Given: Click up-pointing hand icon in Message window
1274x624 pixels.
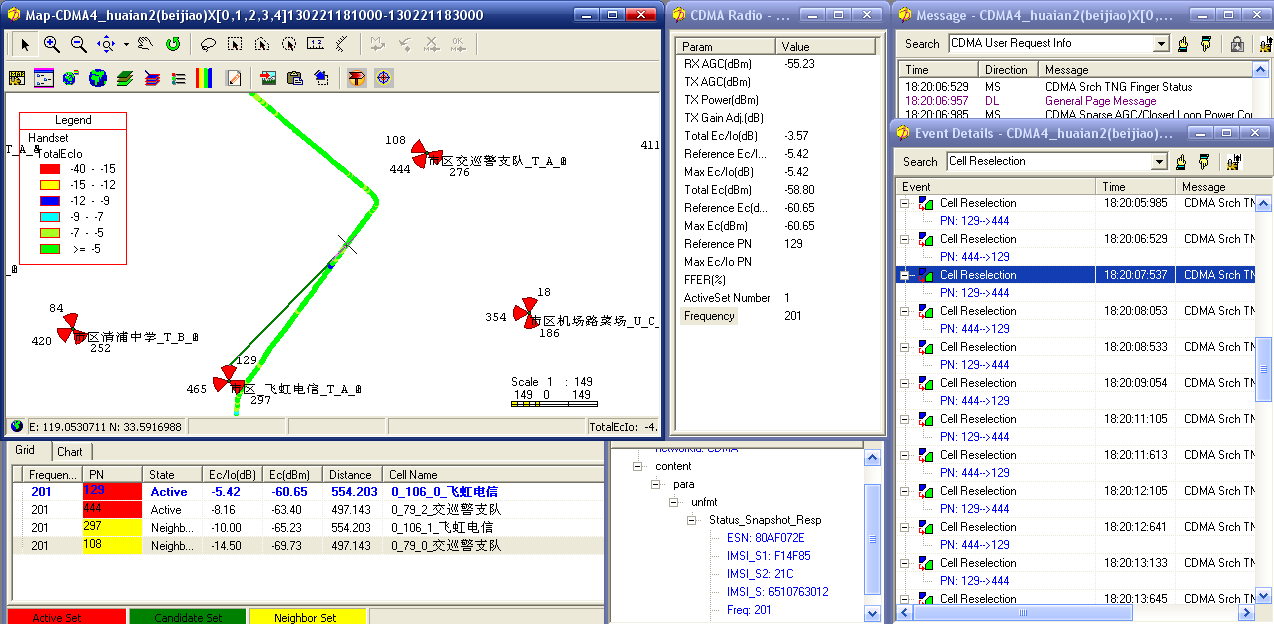Looking at the screenshot, I should point(1183,44).
